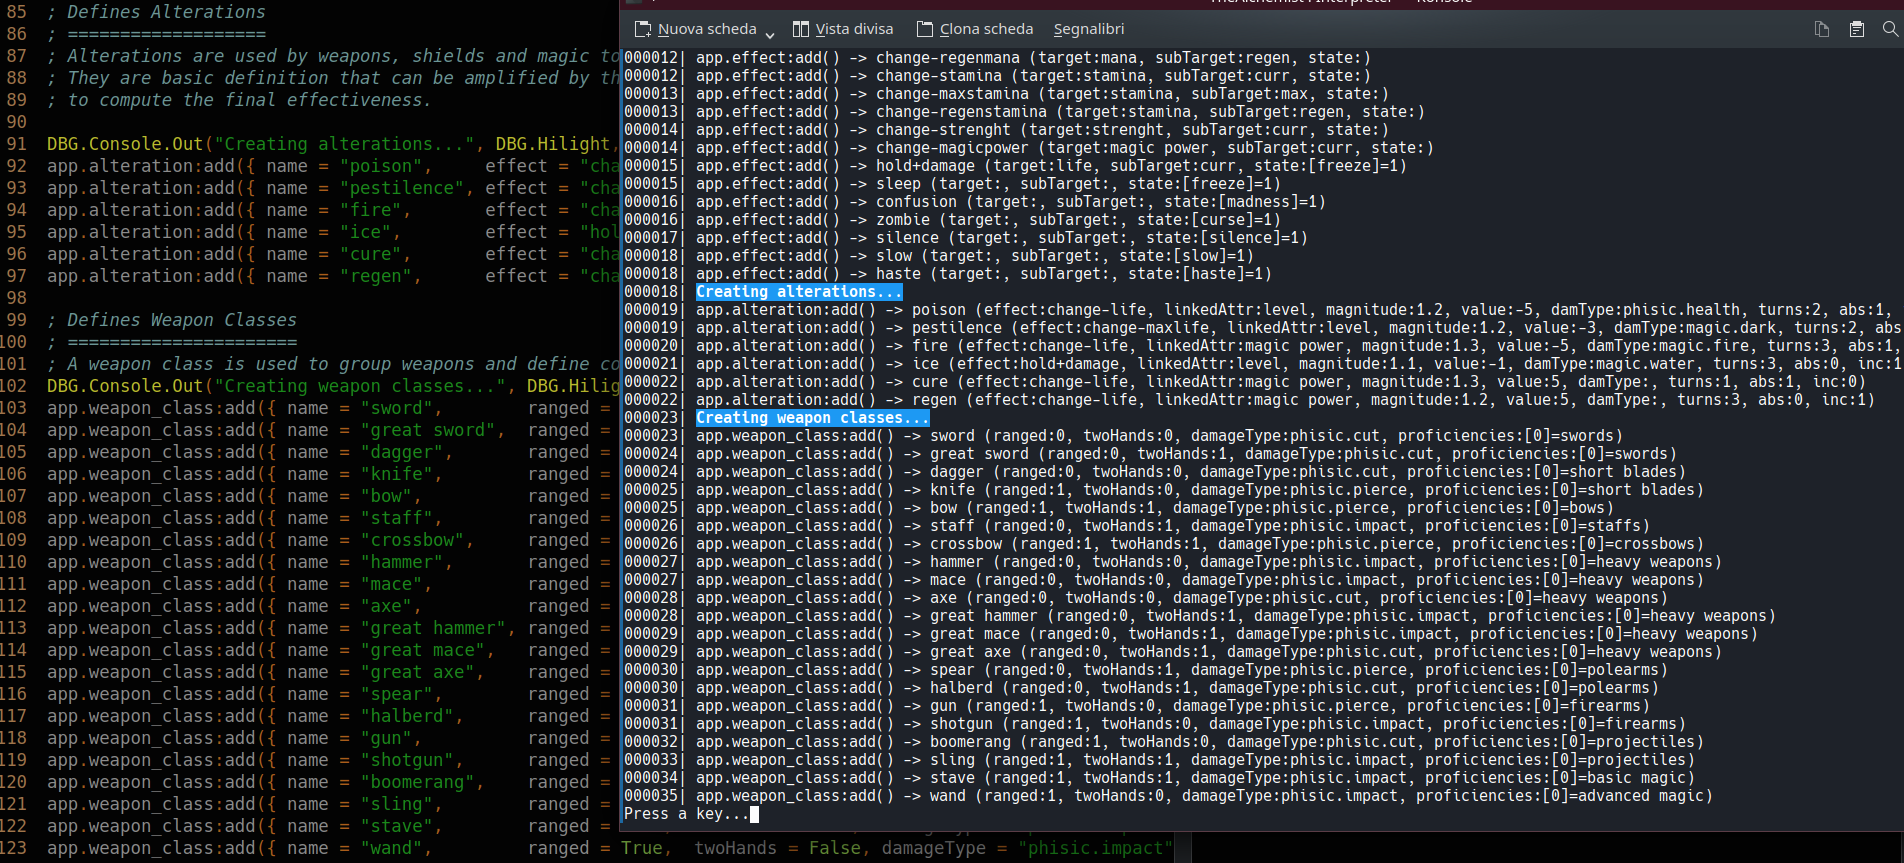Click the "poison" string in the code editor
1904x863 pixels.
[x=381, y=166]
